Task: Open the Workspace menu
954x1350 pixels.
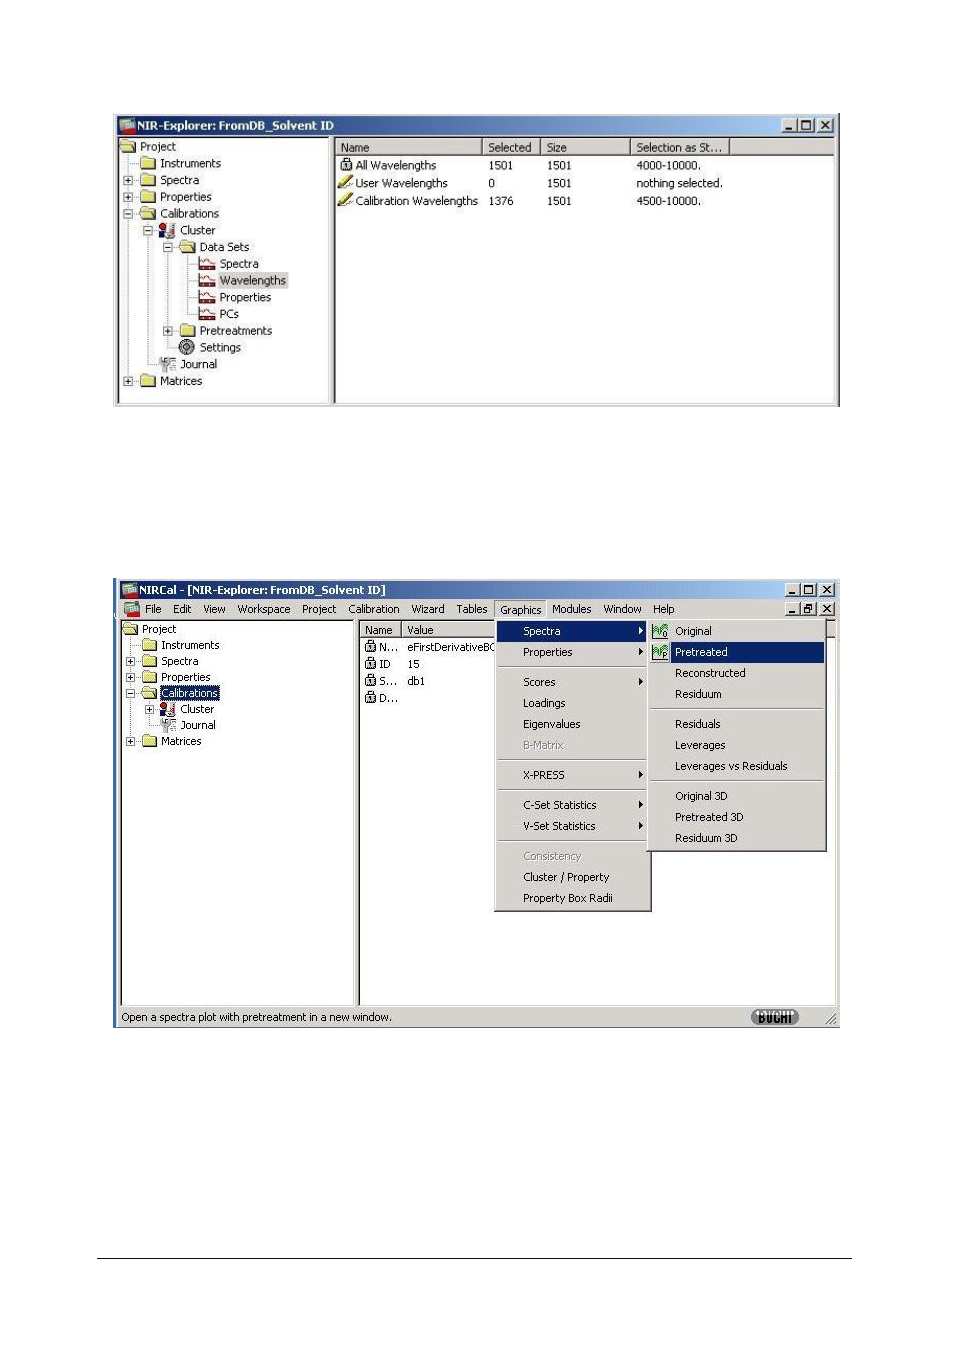Action: (x=264, y=609)
